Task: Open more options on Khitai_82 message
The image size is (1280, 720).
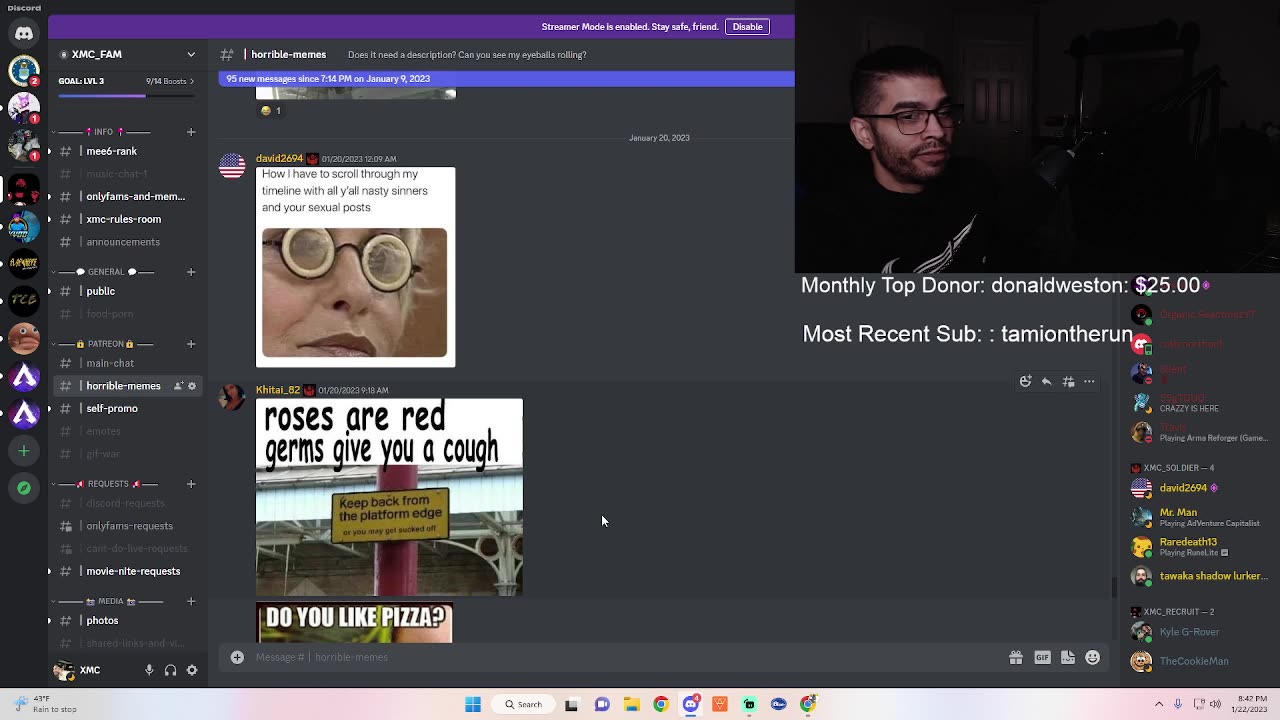Action: tap(1089, 381)
